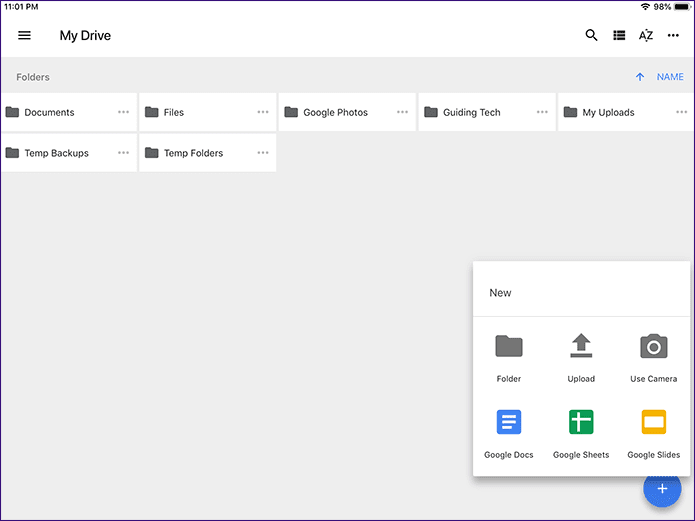Create a new Google Sheets spreadsheet
The image size is (695, 521).
click(x=581, y=434)
